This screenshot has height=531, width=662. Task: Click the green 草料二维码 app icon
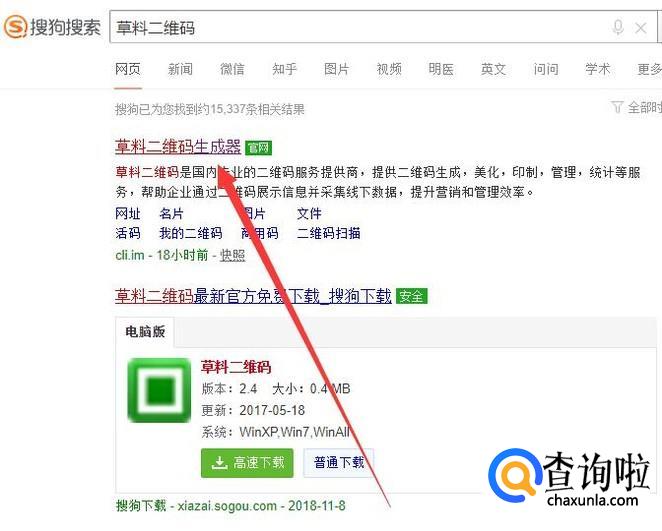[159, 390]
